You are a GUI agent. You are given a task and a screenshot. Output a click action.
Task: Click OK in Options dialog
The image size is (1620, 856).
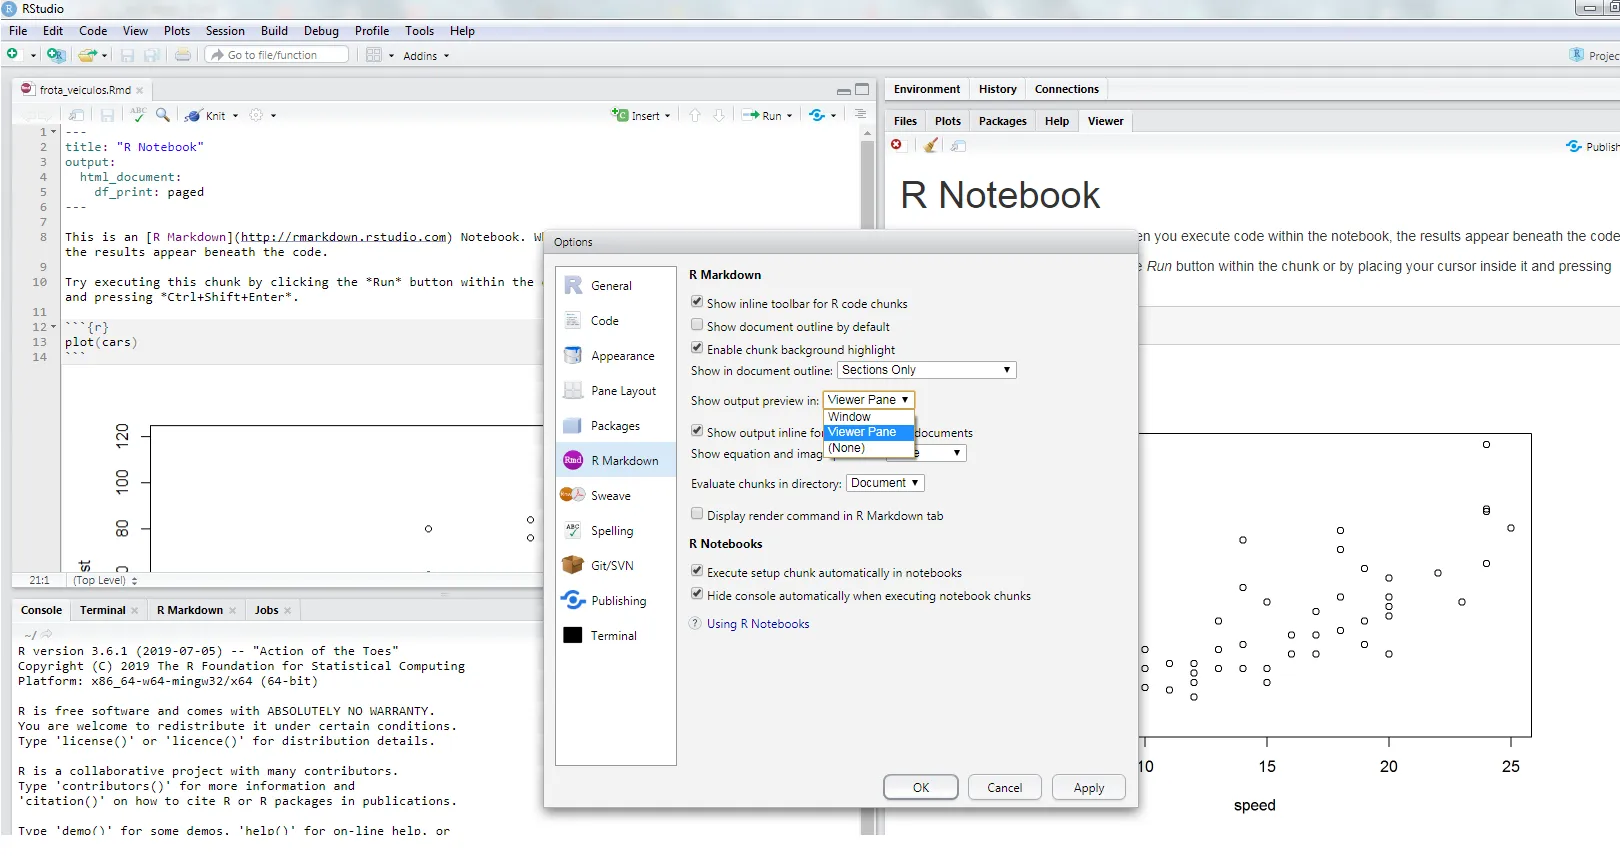tap(921, 787)
